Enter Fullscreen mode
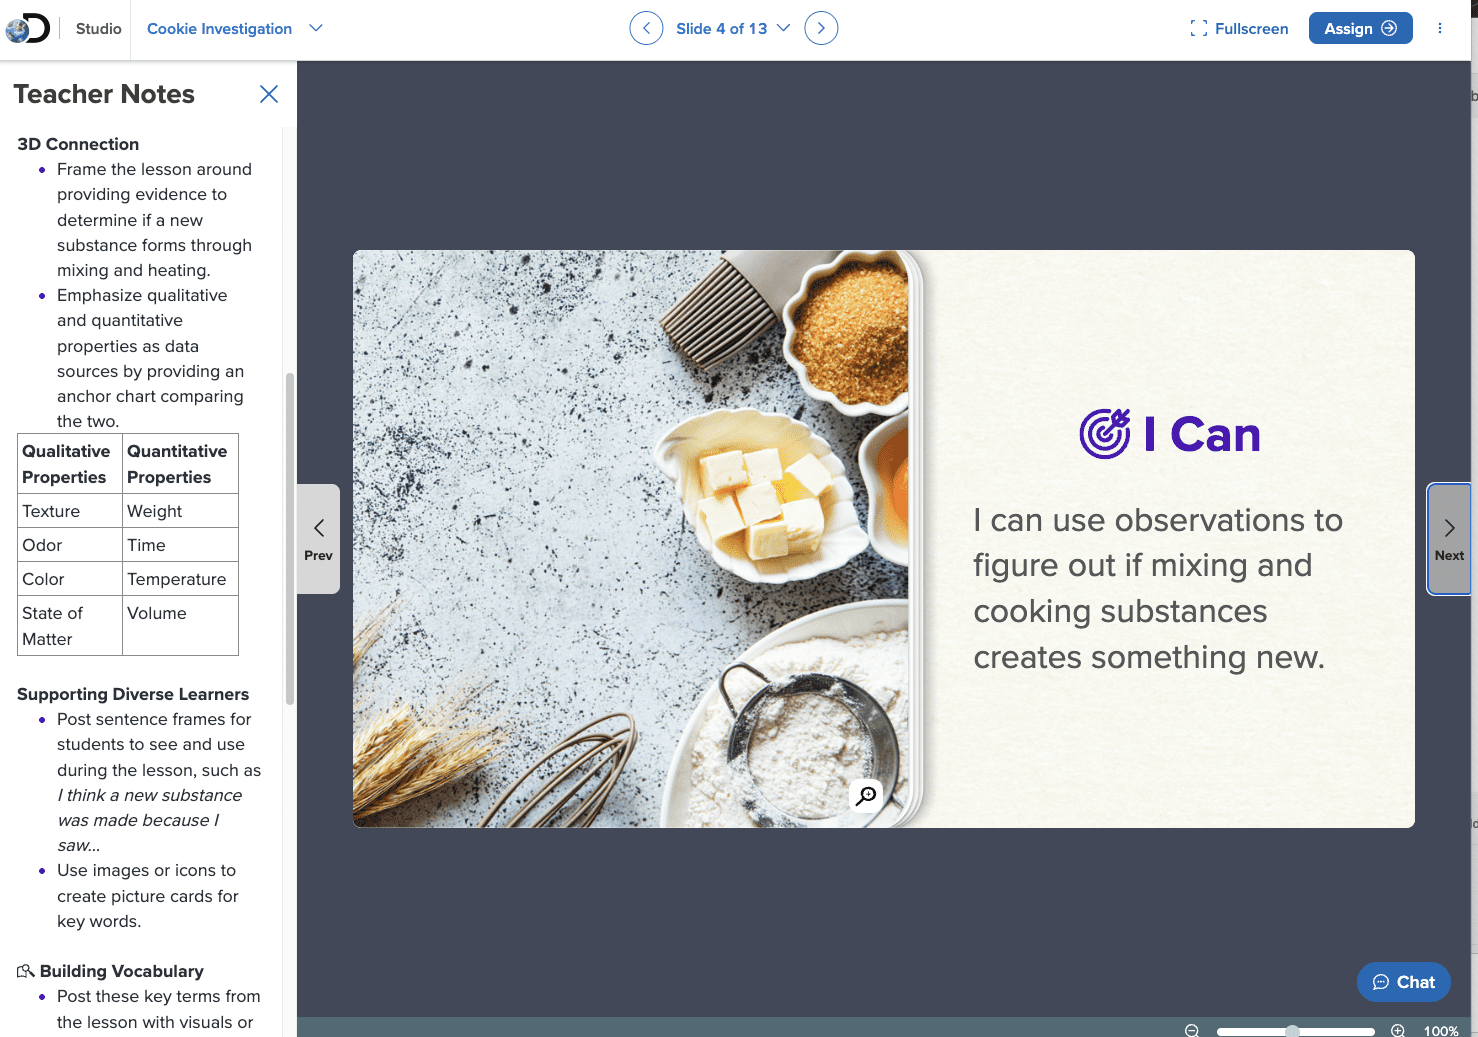The width and height of the screenshot is (1478, 1037). click(1239, 28)
